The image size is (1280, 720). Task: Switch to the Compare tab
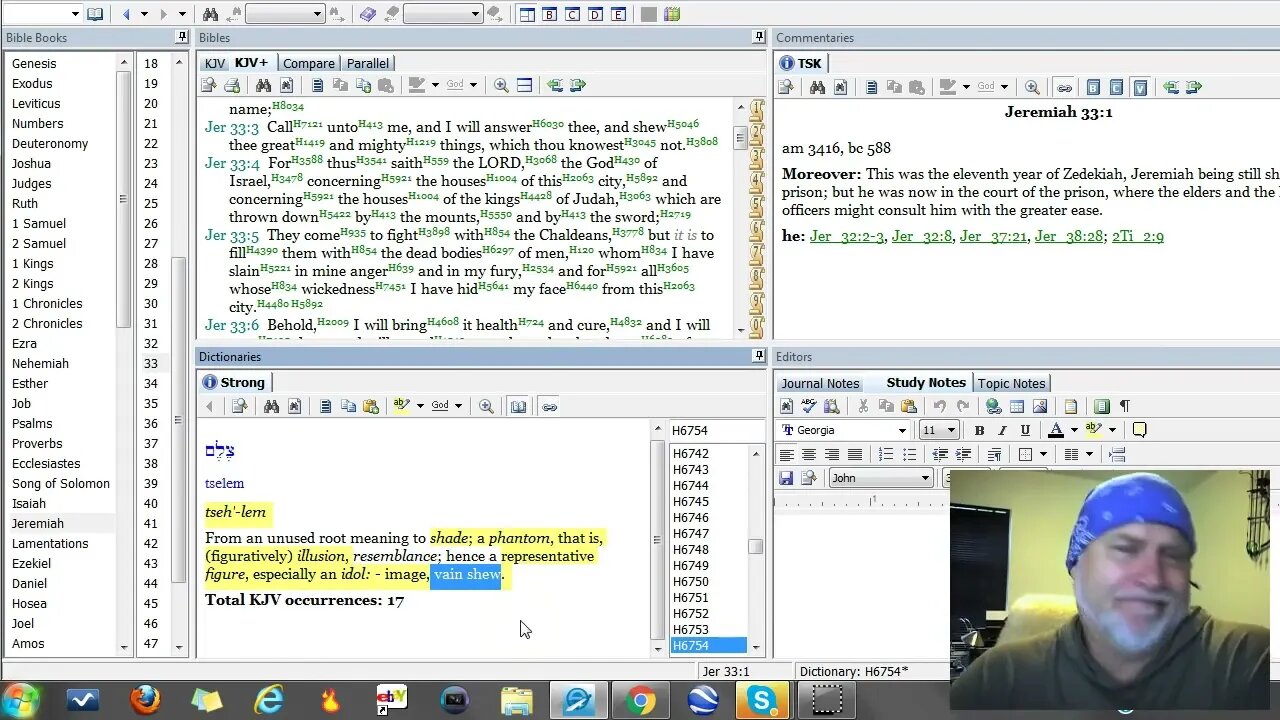(308, 63)
